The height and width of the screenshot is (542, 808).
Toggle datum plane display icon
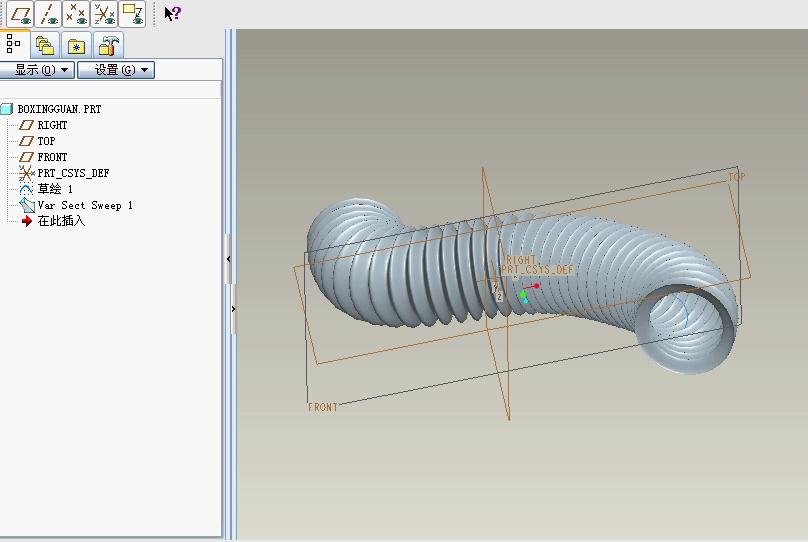coord(21,14)
